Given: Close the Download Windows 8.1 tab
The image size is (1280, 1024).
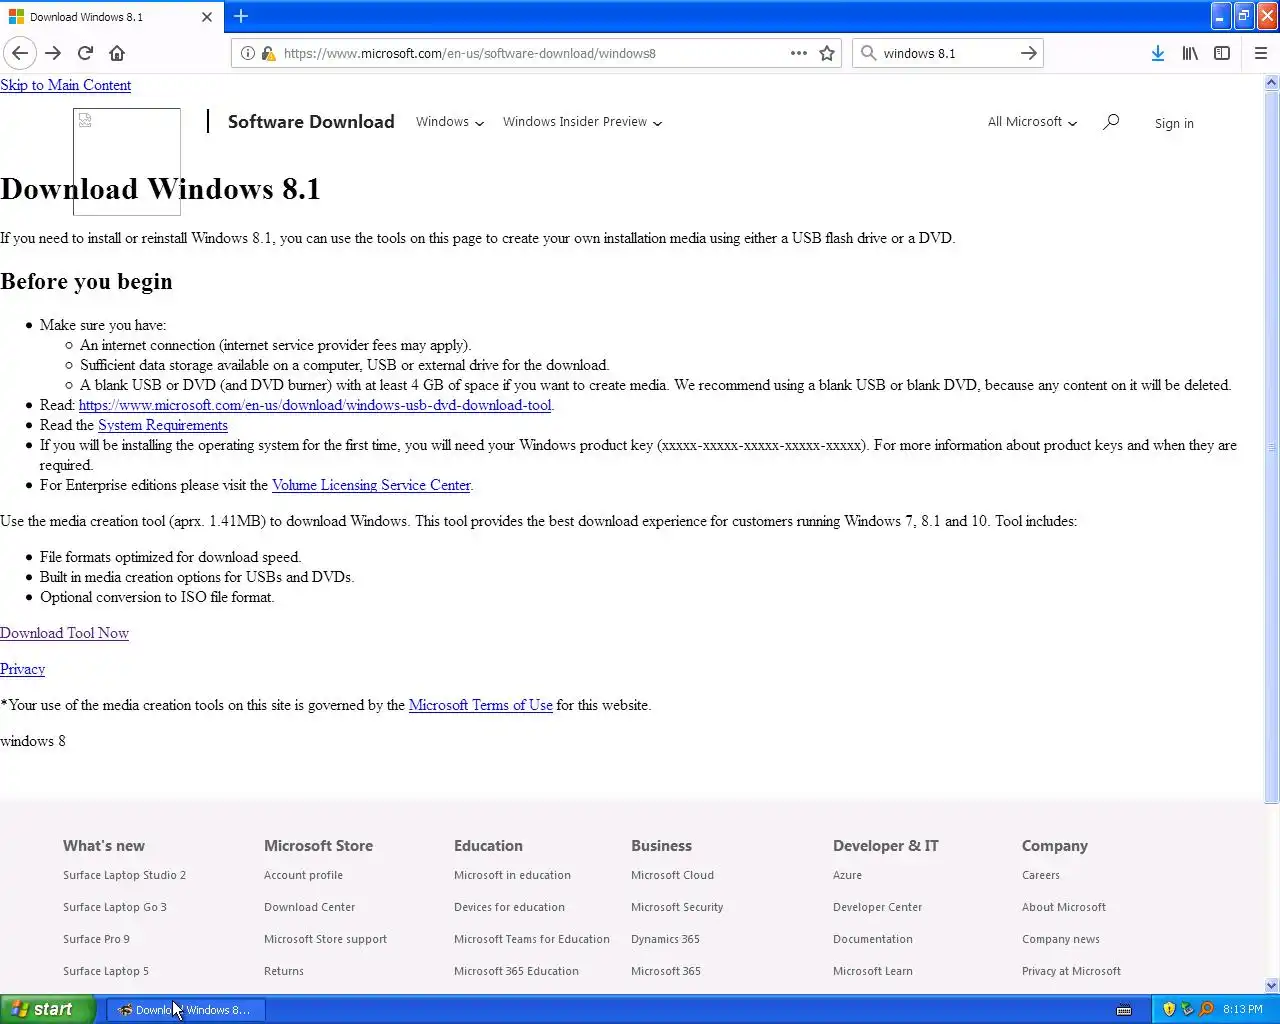Looking at the screenshot, I should click(207, 17).
